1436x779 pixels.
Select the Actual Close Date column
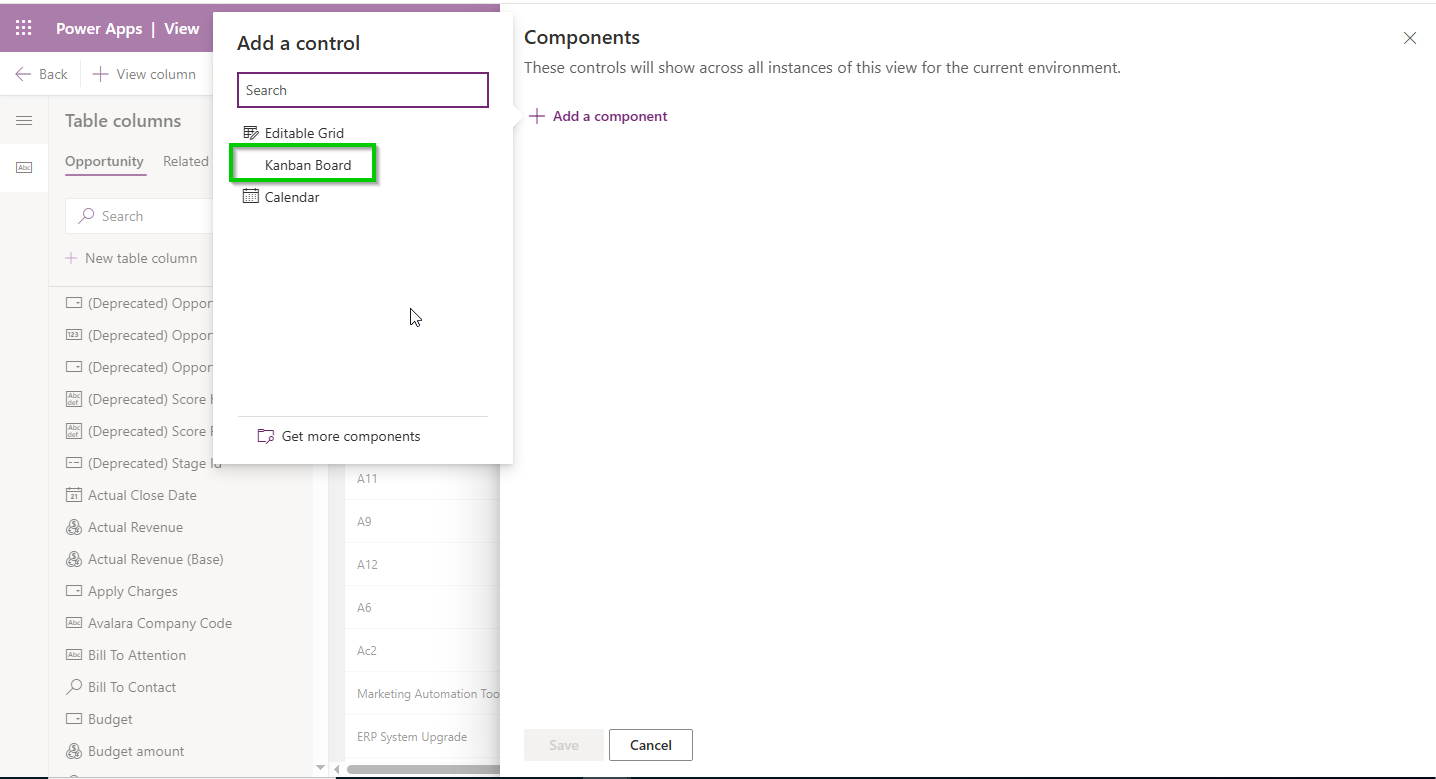tap(141, 495)
